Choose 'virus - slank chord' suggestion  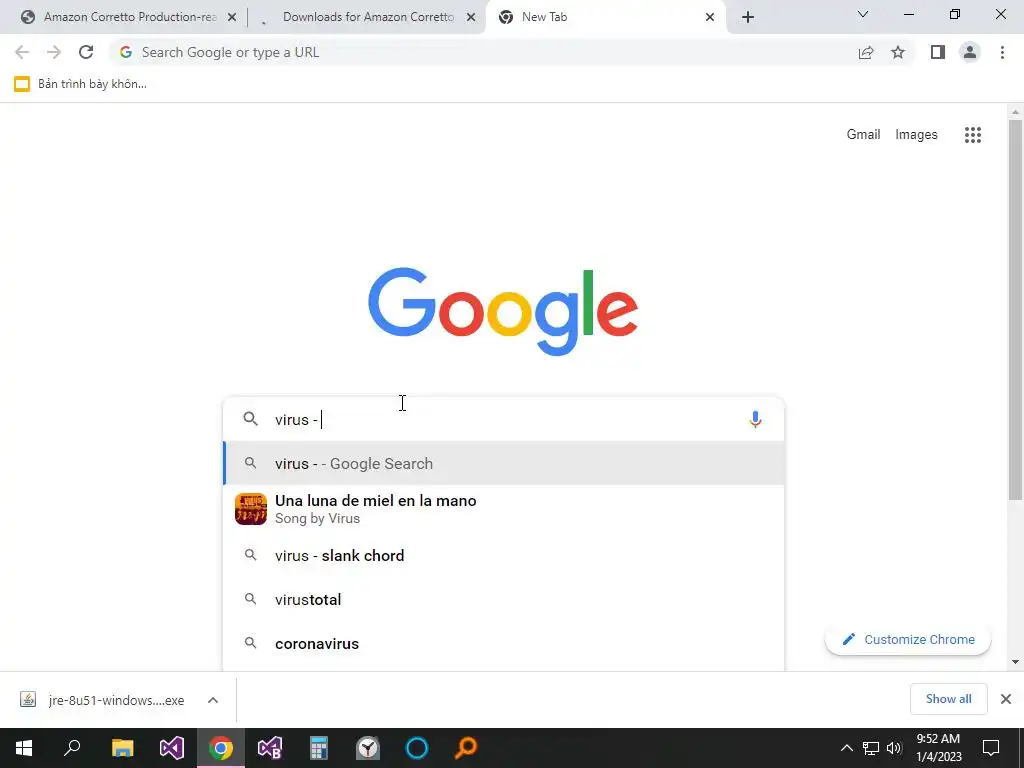coord(503,555)
